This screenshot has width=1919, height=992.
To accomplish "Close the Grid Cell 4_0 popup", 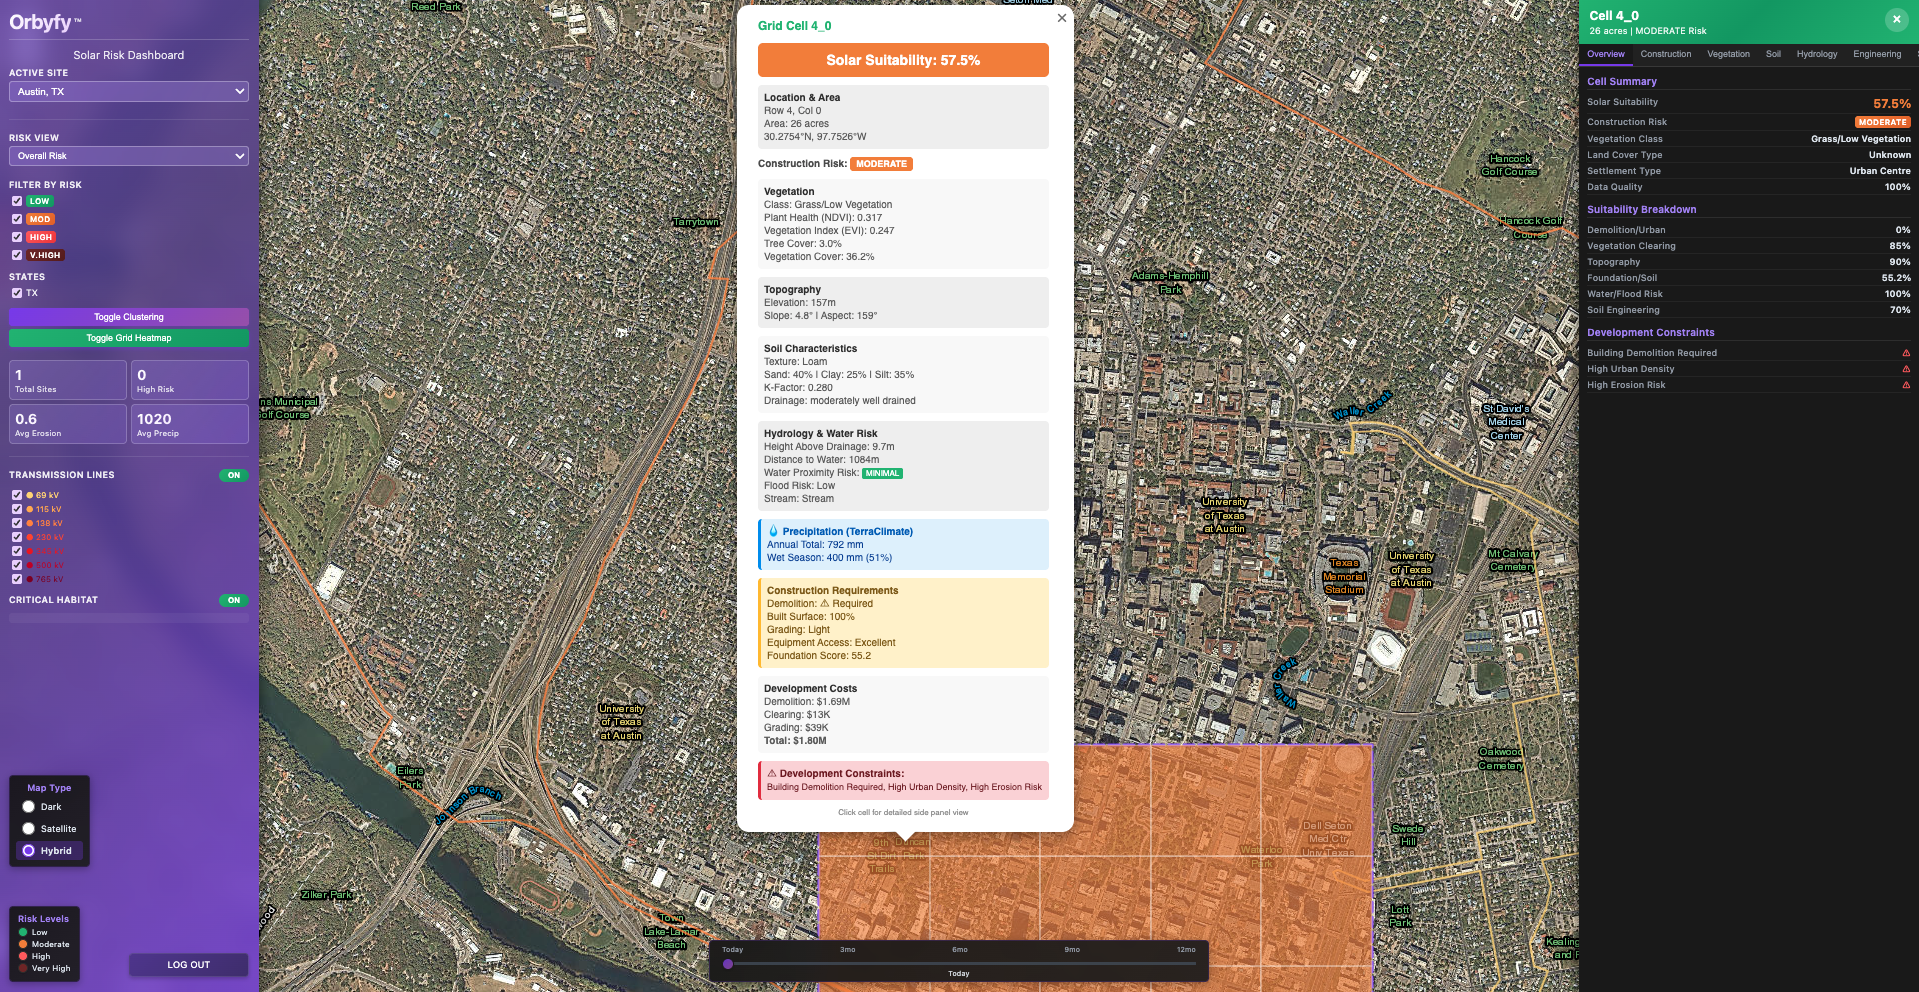I will 1061,18.
